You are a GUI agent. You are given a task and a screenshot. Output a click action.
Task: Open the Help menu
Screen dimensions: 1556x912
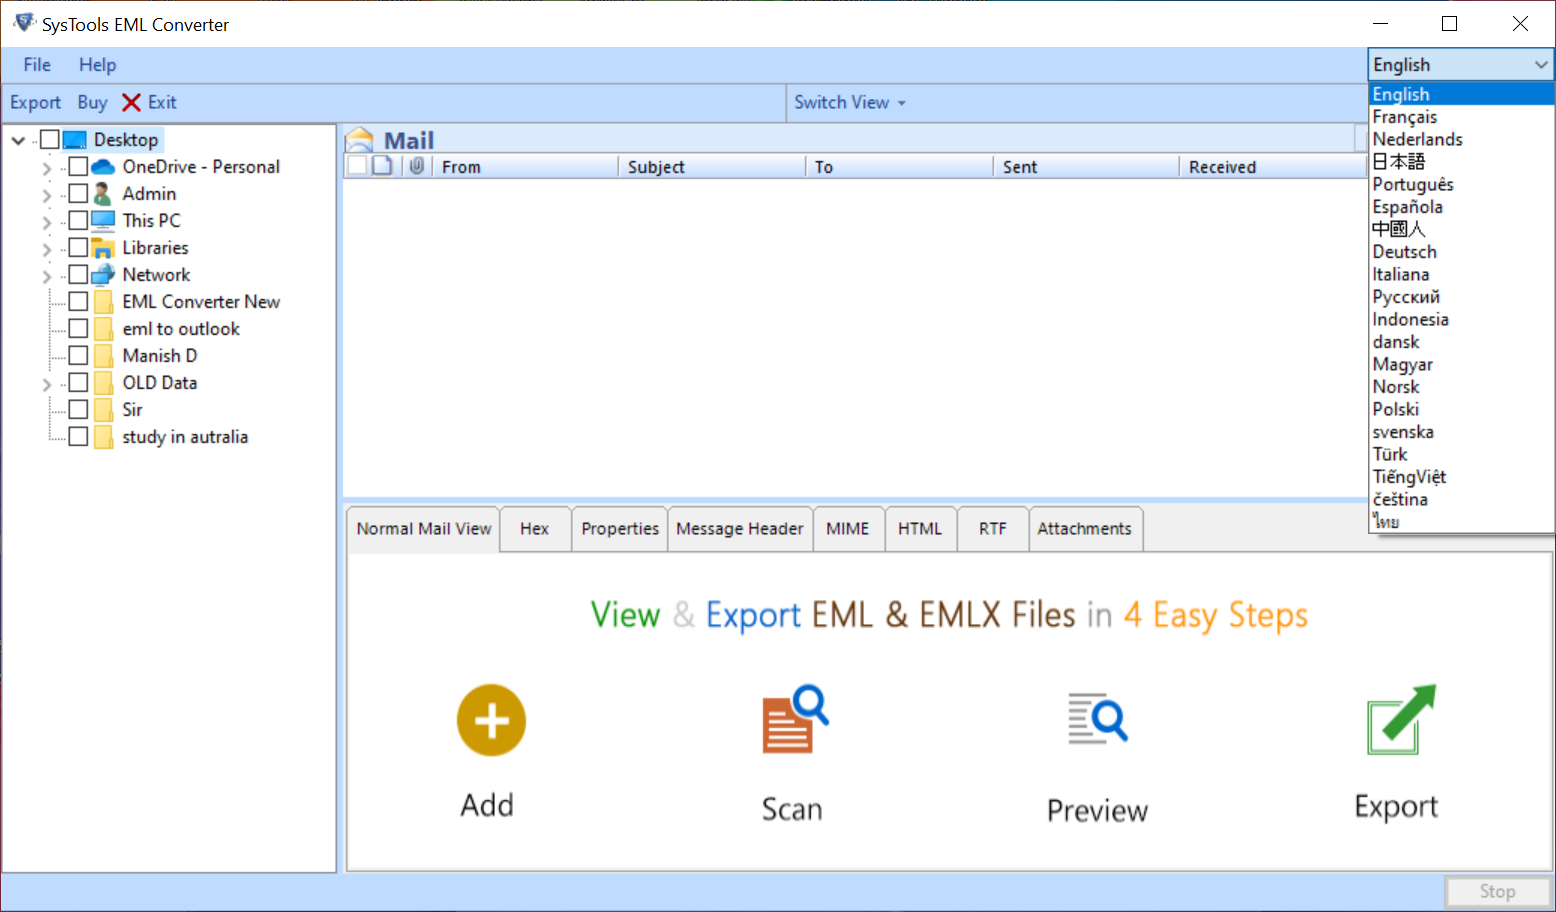[x=98, y=65]
